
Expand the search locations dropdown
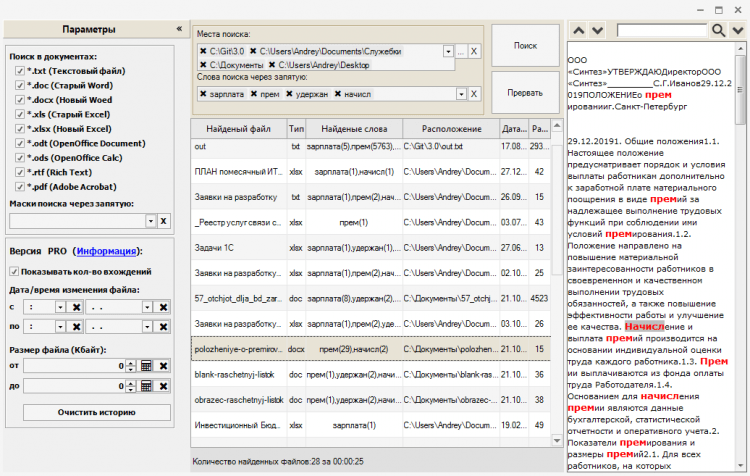click(447, 51)
